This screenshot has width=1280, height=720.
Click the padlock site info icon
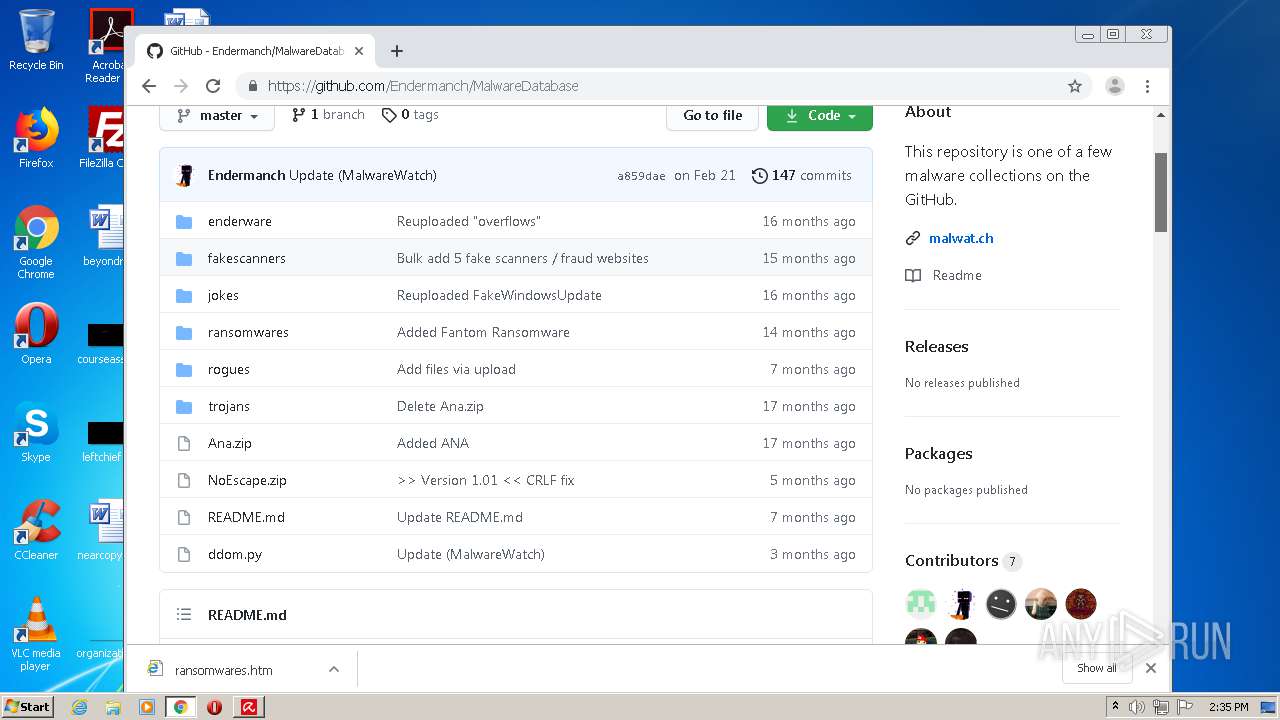click(253, 86)
